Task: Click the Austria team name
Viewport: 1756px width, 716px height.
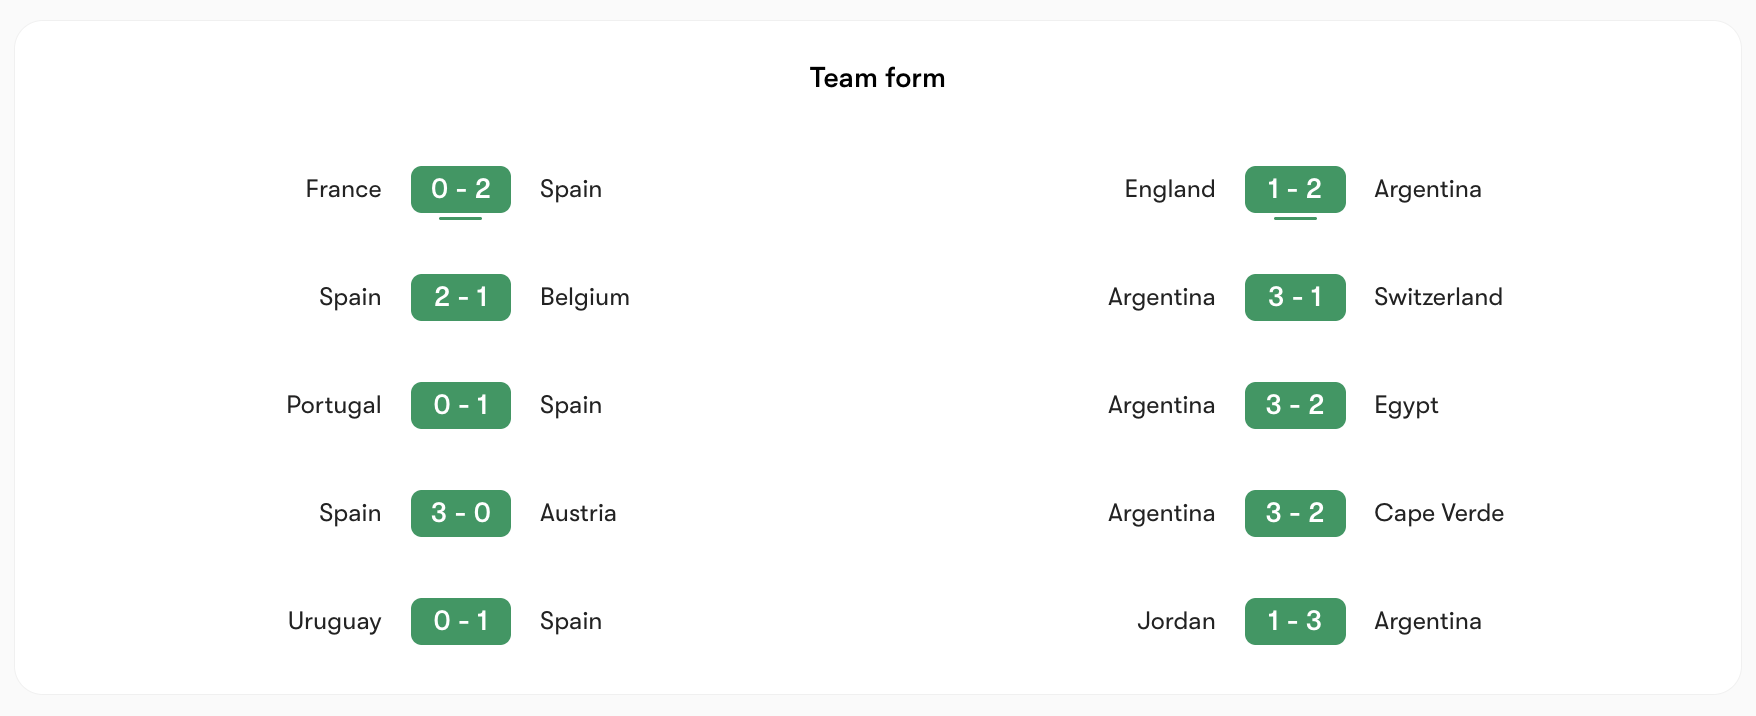Action: [578, 513]
